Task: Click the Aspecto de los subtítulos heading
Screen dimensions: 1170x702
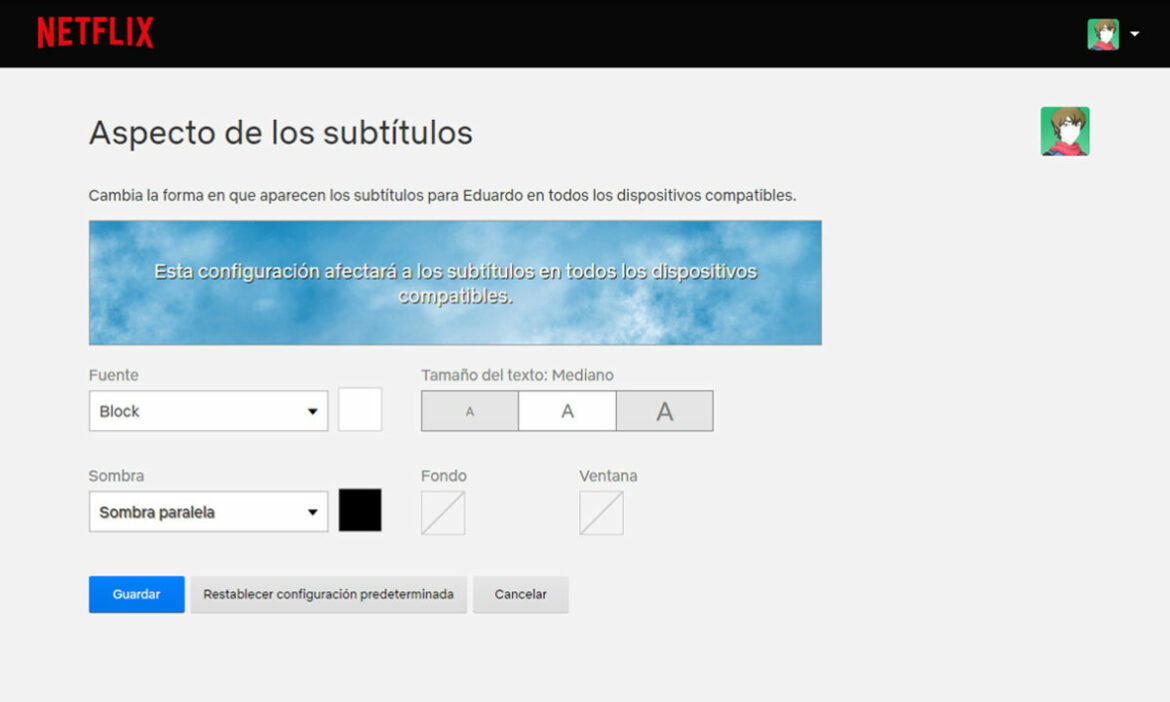Action: pos(281,132)
